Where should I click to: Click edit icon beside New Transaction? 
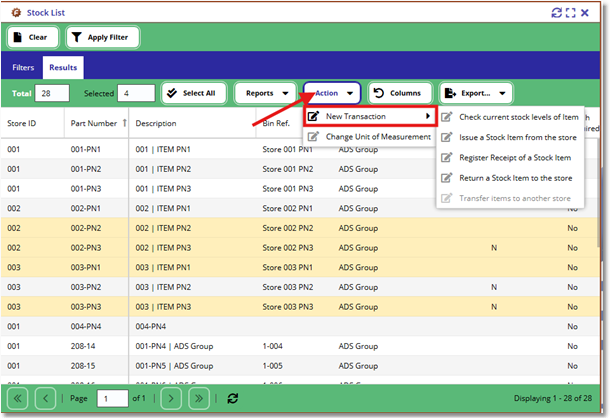pyautogui.click(x=314, y=116)
